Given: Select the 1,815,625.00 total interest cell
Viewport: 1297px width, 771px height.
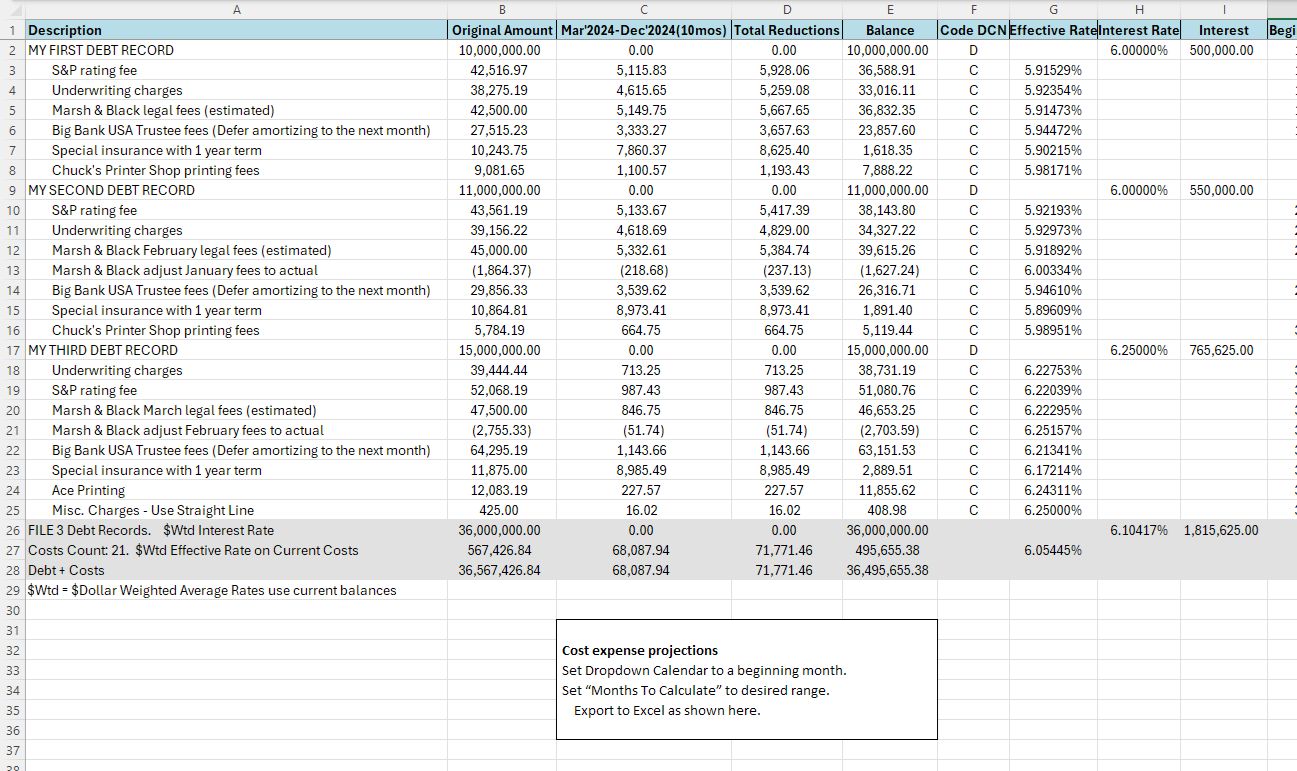Looking at the screenshot, I should [x=1224, y=530].
